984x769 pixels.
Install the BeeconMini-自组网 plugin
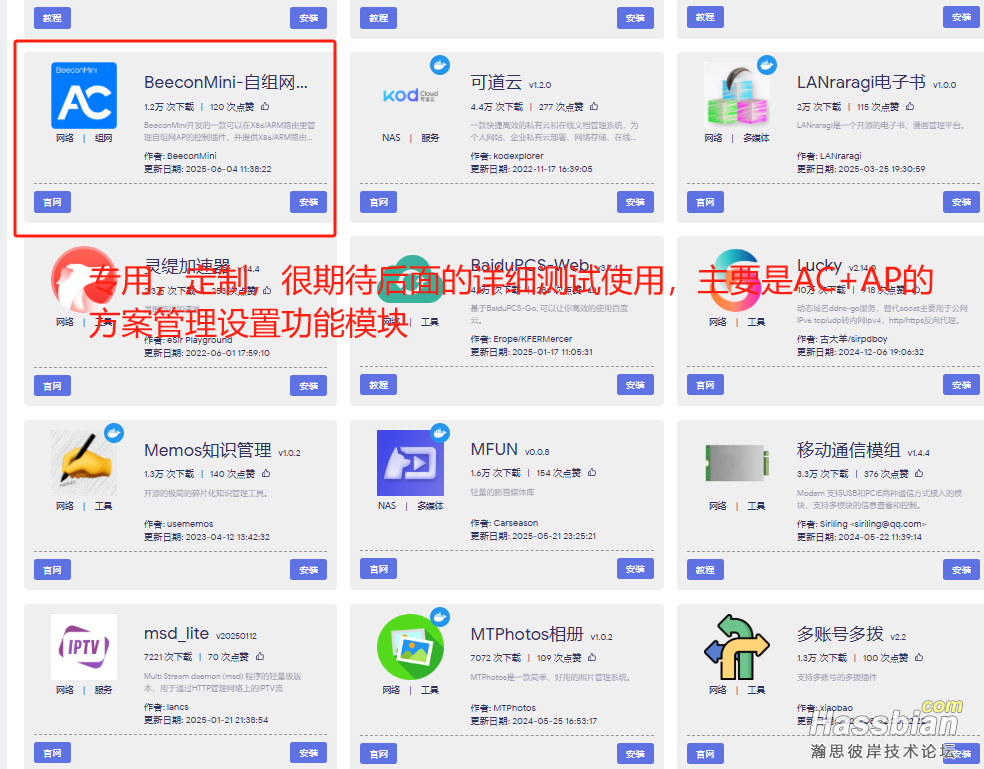308,202
